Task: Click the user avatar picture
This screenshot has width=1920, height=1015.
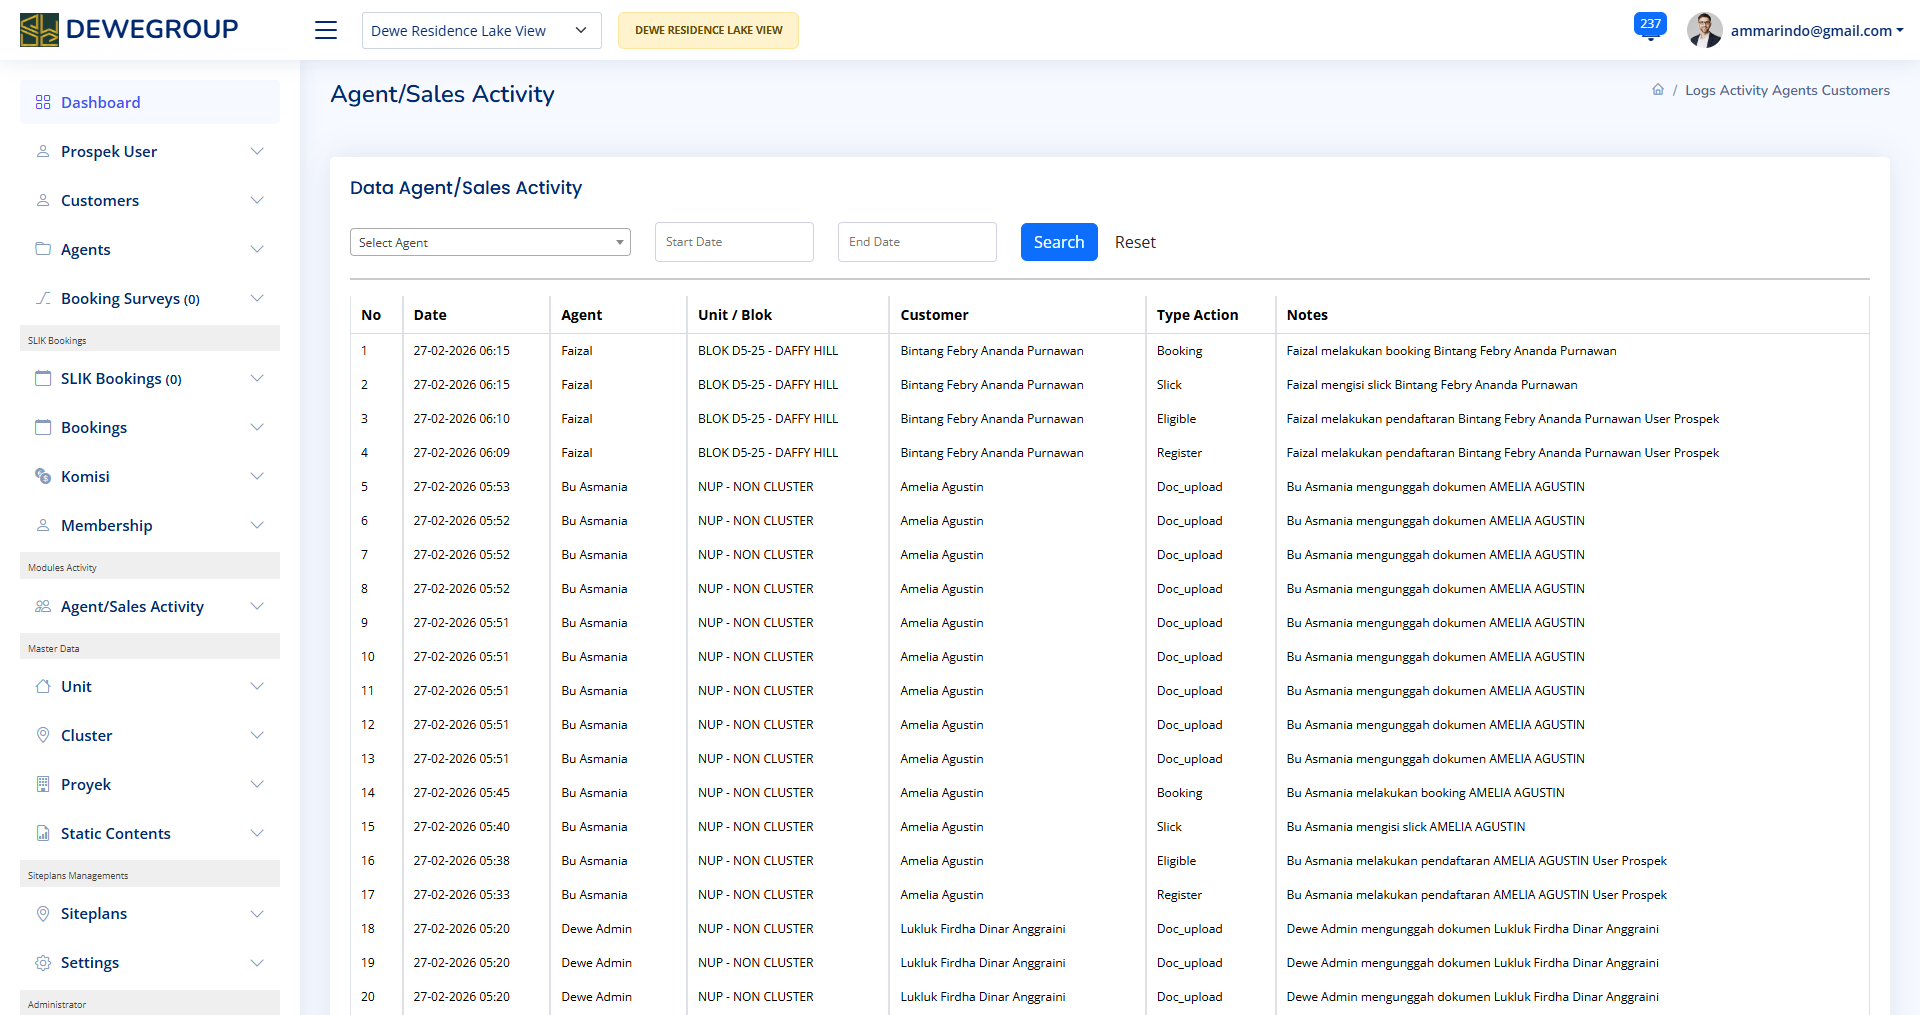Action: pos(1704,30)
